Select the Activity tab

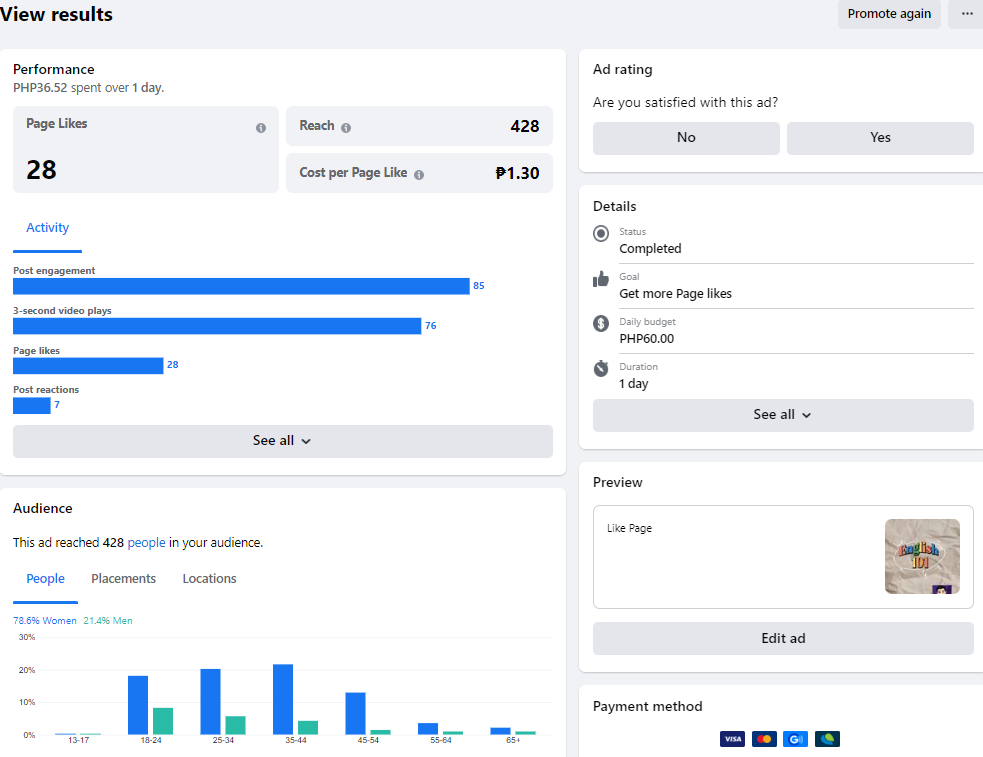click(x=48, y=228)
